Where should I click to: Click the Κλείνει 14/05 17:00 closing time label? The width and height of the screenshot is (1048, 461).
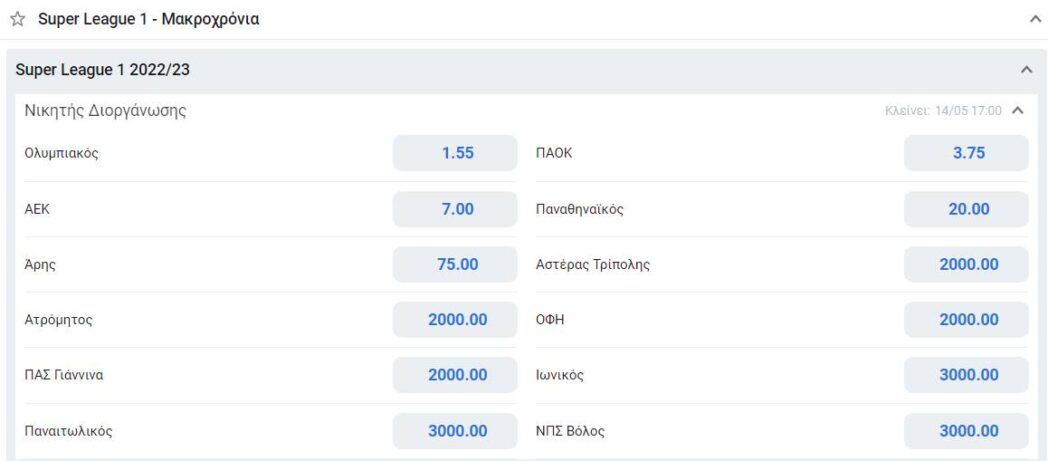click(943, 111)
